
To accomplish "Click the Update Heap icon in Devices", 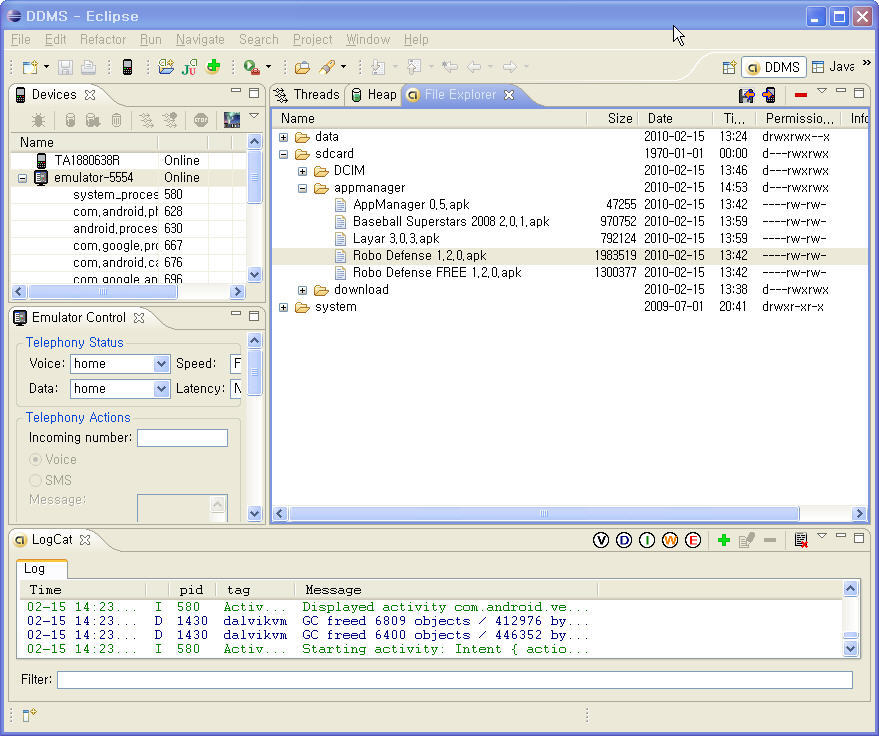I will 70,119.
